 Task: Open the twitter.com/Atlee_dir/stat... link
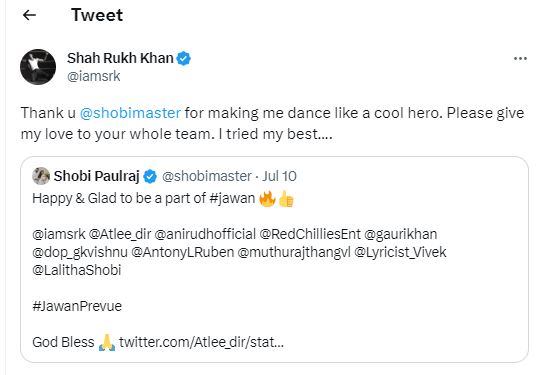(x=201, y=342)
